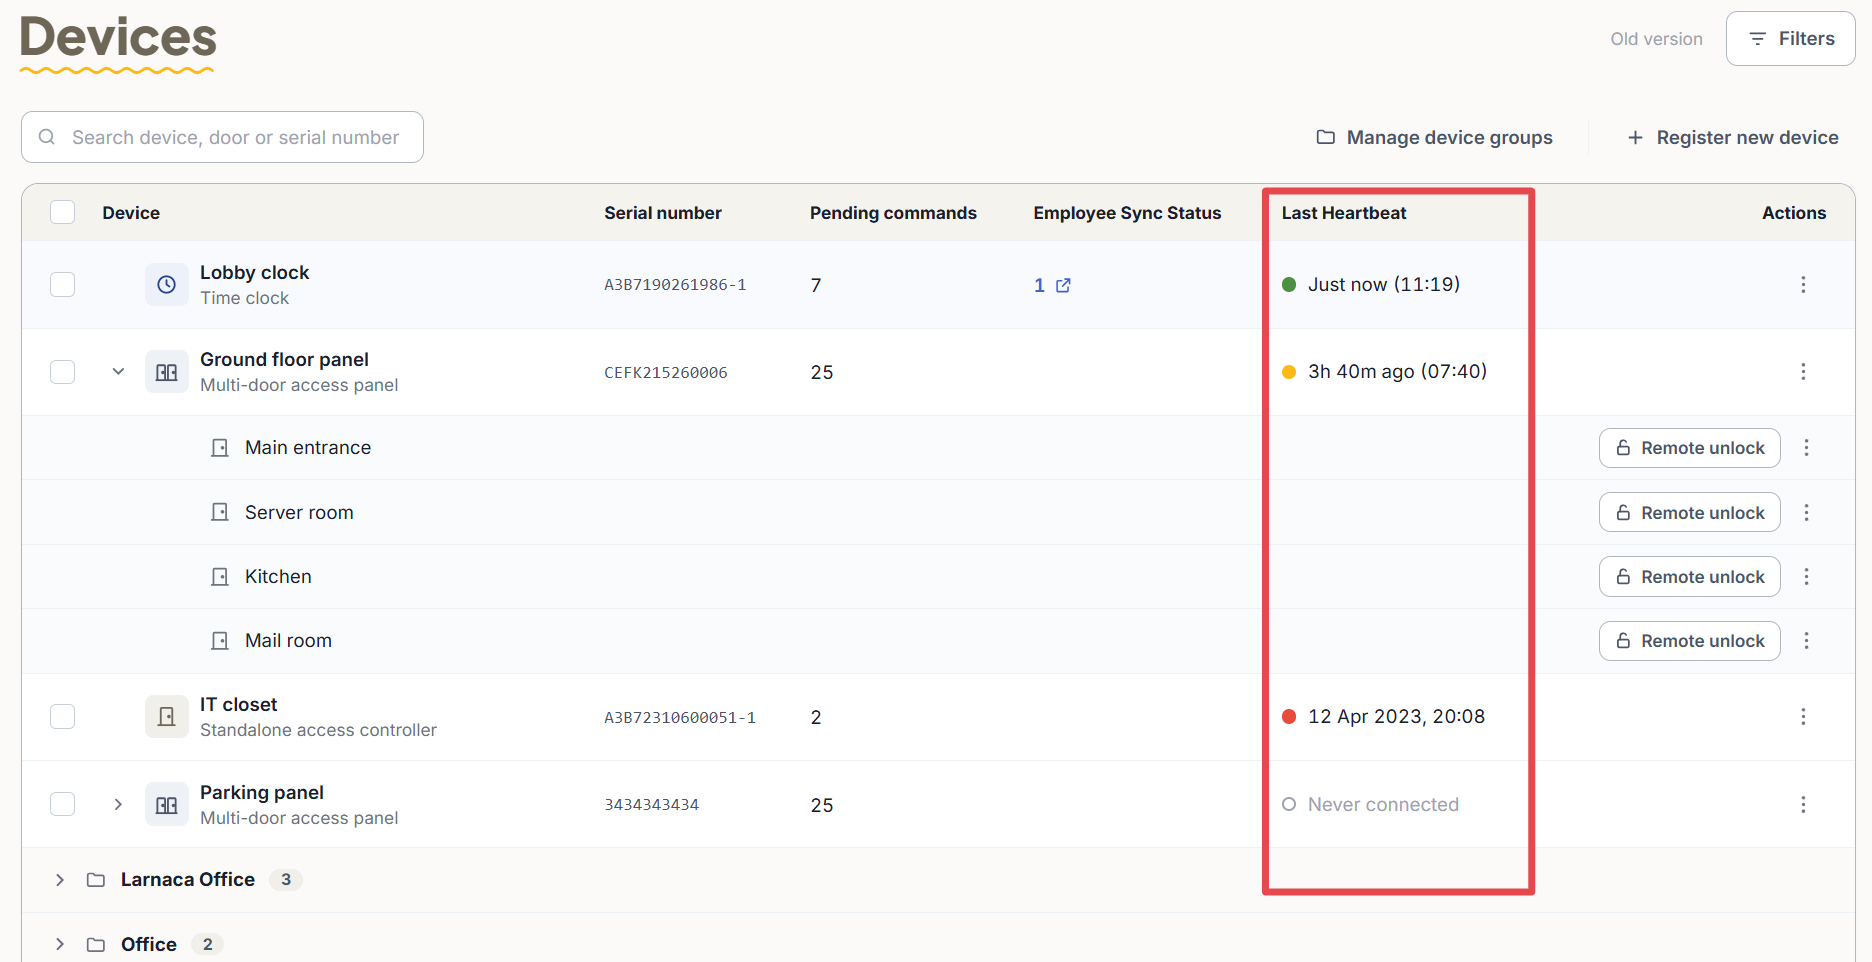This screenshot has width=1872, height=962.
Task: Click the search magnifier icon
Action: coord(47,137)
